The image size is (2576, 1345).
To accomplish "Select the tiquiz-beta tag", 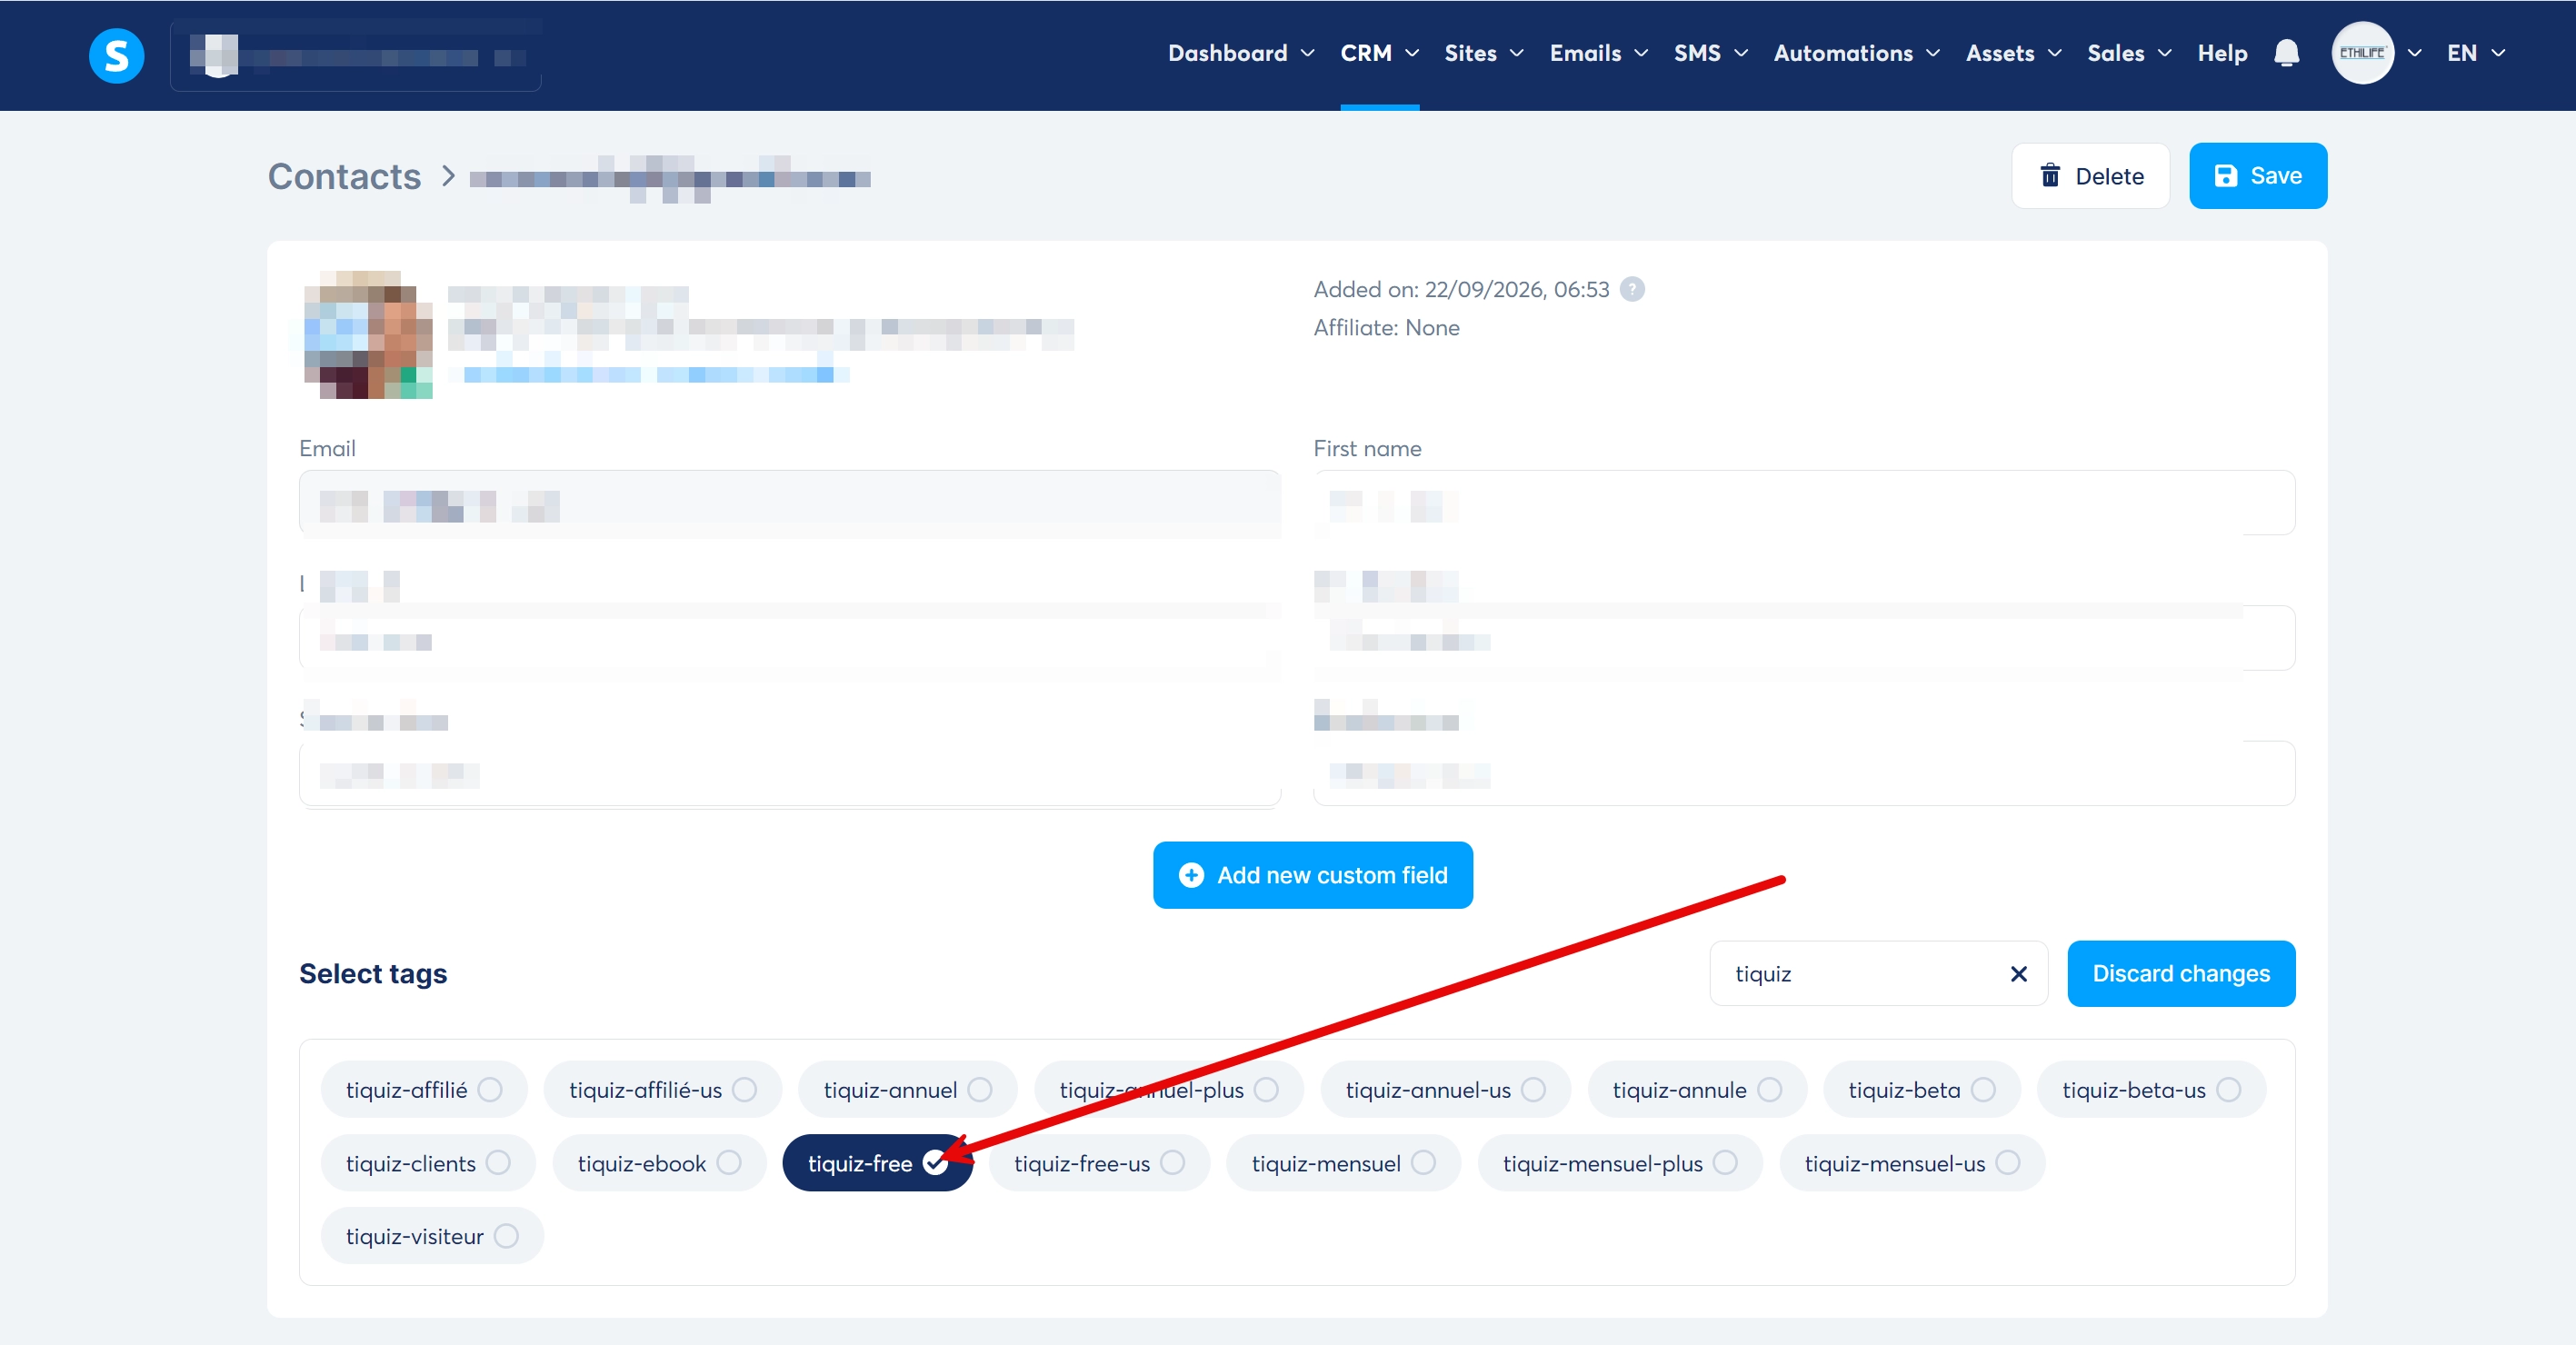I will [x=1921, y=1089].
